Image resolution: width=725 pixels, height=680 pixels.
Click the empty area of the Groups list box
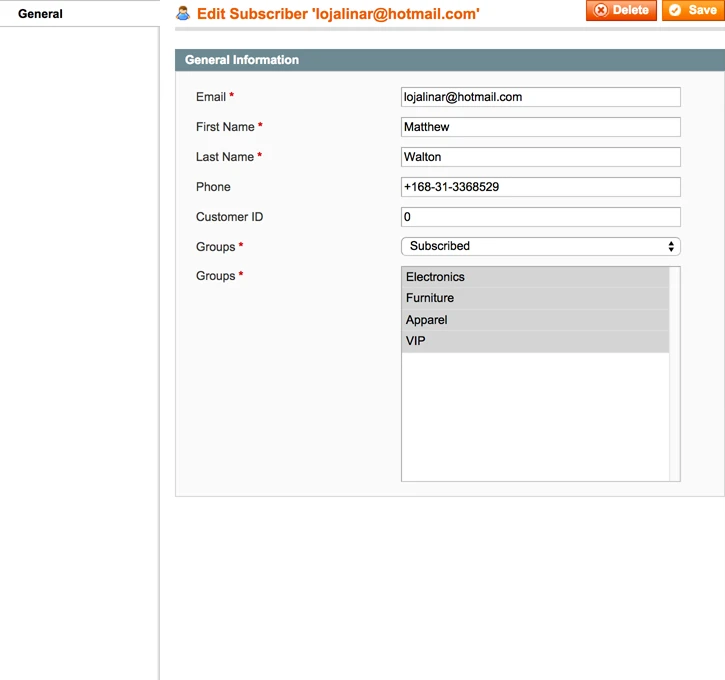[535, 420]
